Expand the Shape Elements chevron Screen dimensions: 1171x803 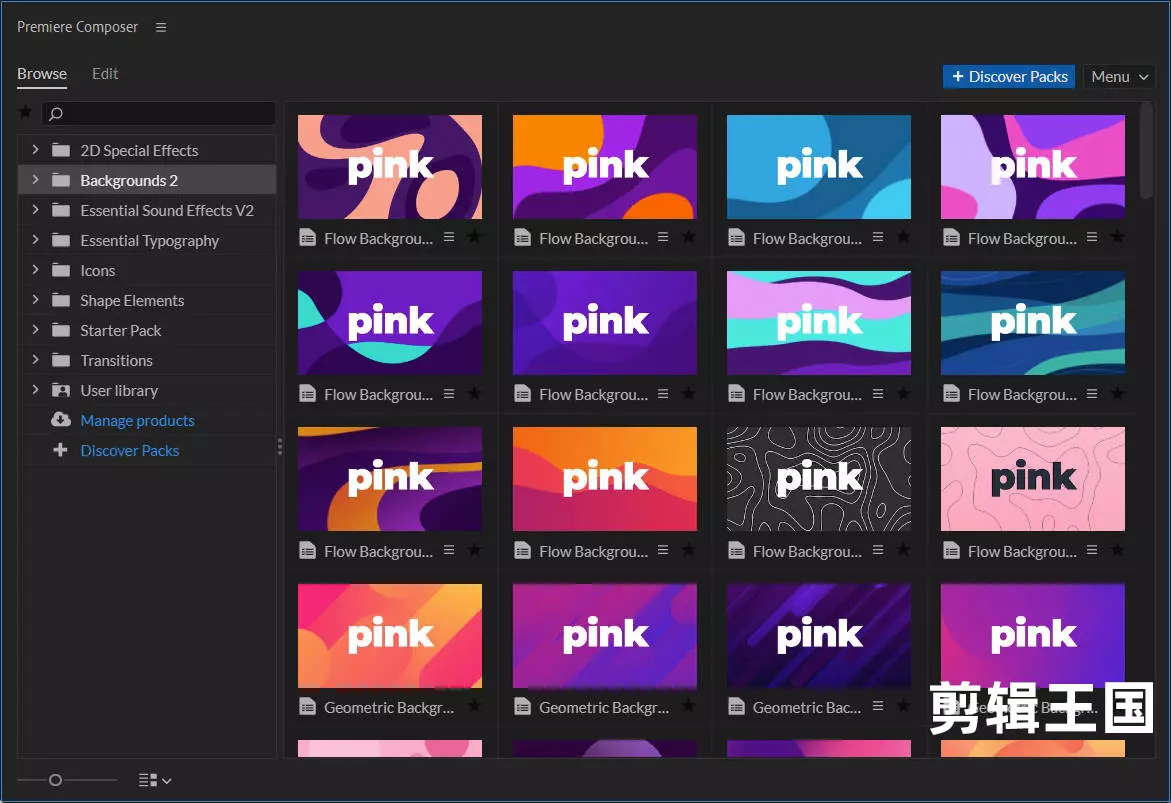[x=35, y=299]
